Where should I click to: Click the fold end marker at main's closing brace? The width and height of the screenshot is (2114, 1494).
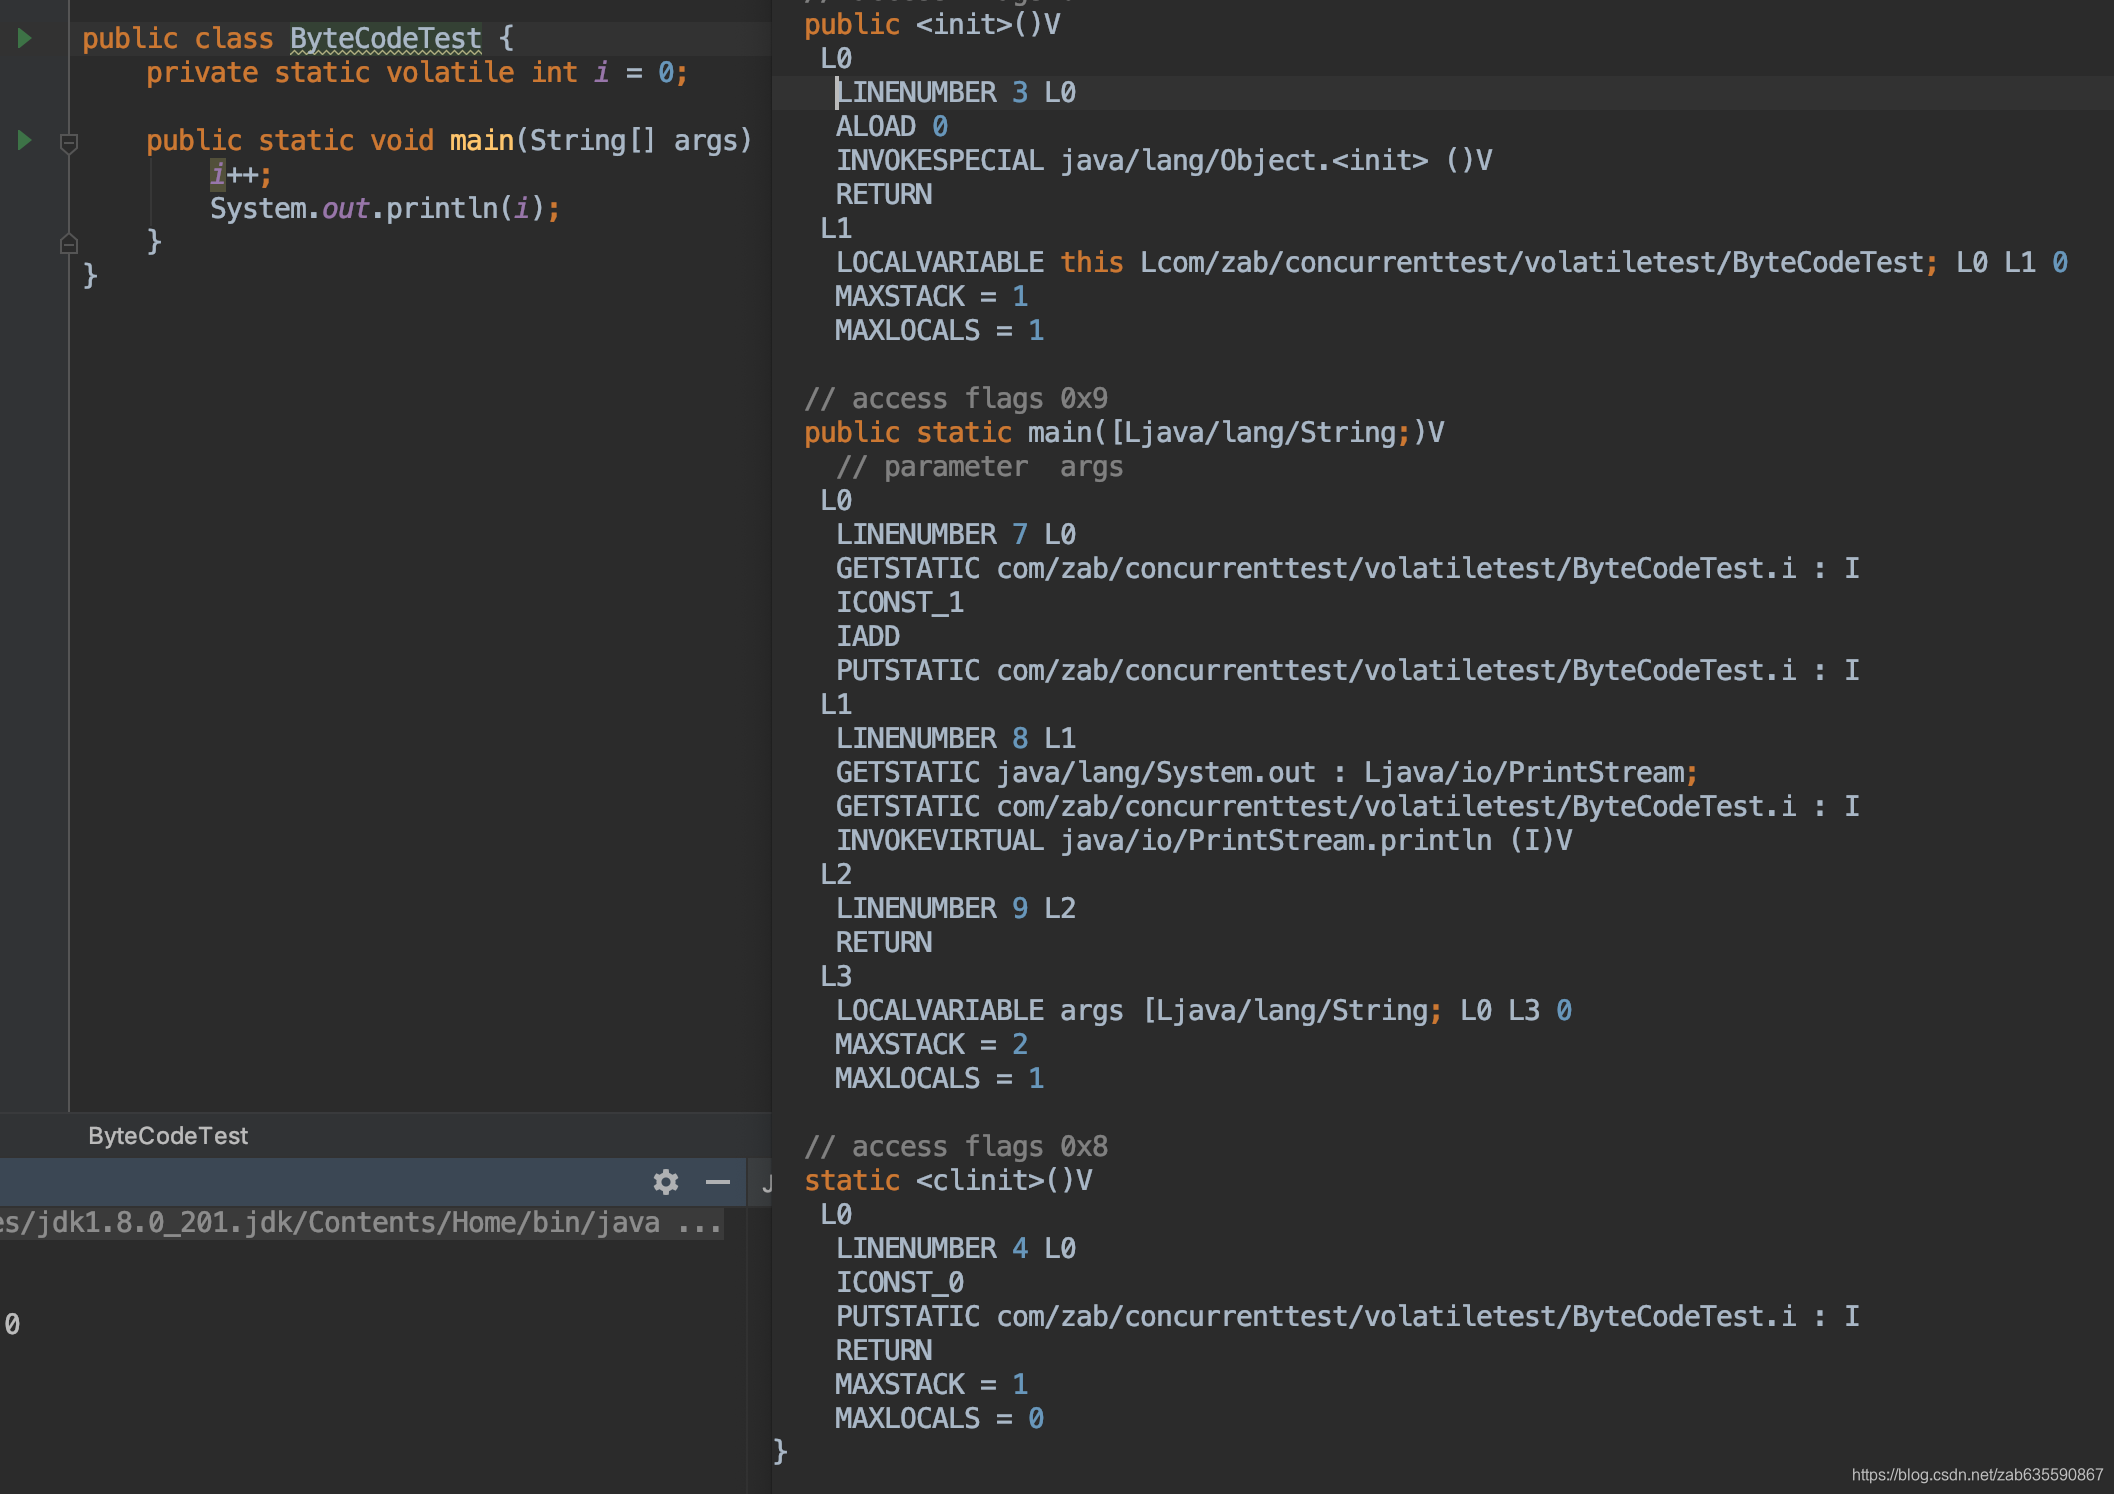pos(69,243)
